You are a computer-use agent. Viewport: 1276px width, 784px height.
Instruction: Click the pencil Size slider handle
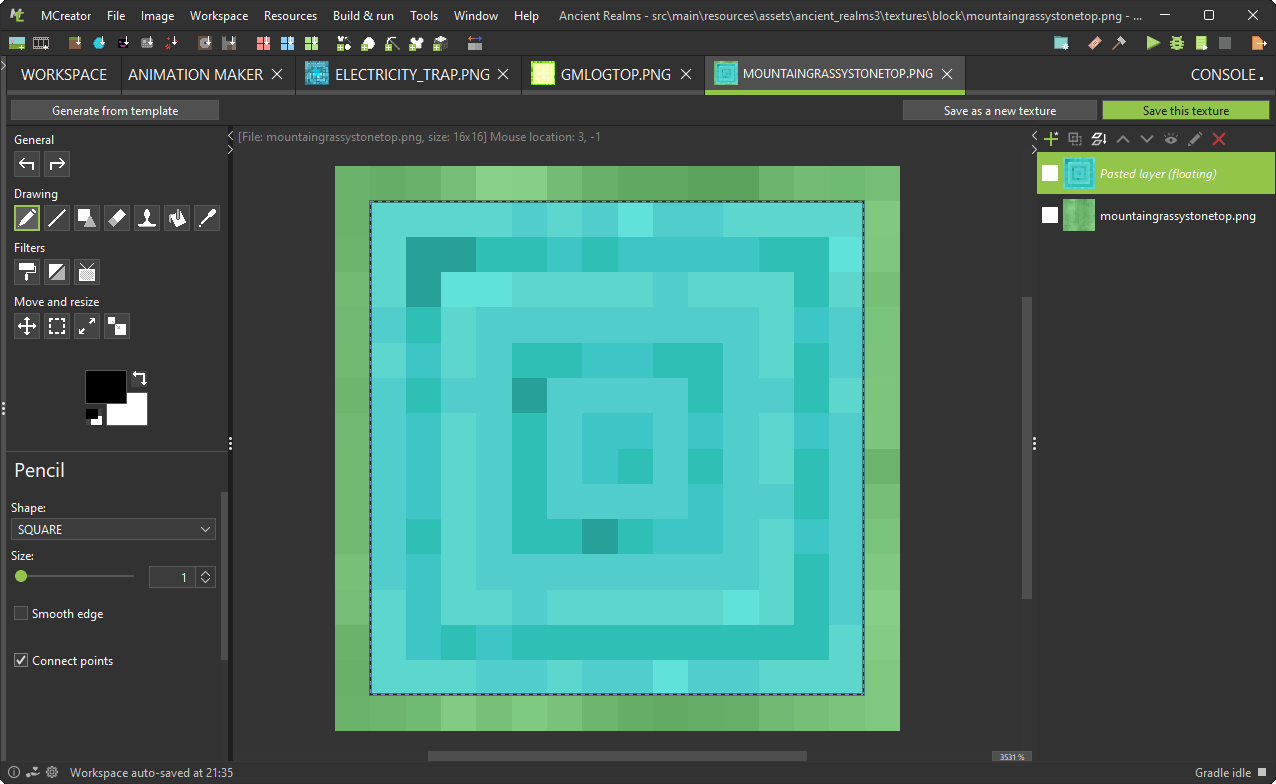coord(21,576)
